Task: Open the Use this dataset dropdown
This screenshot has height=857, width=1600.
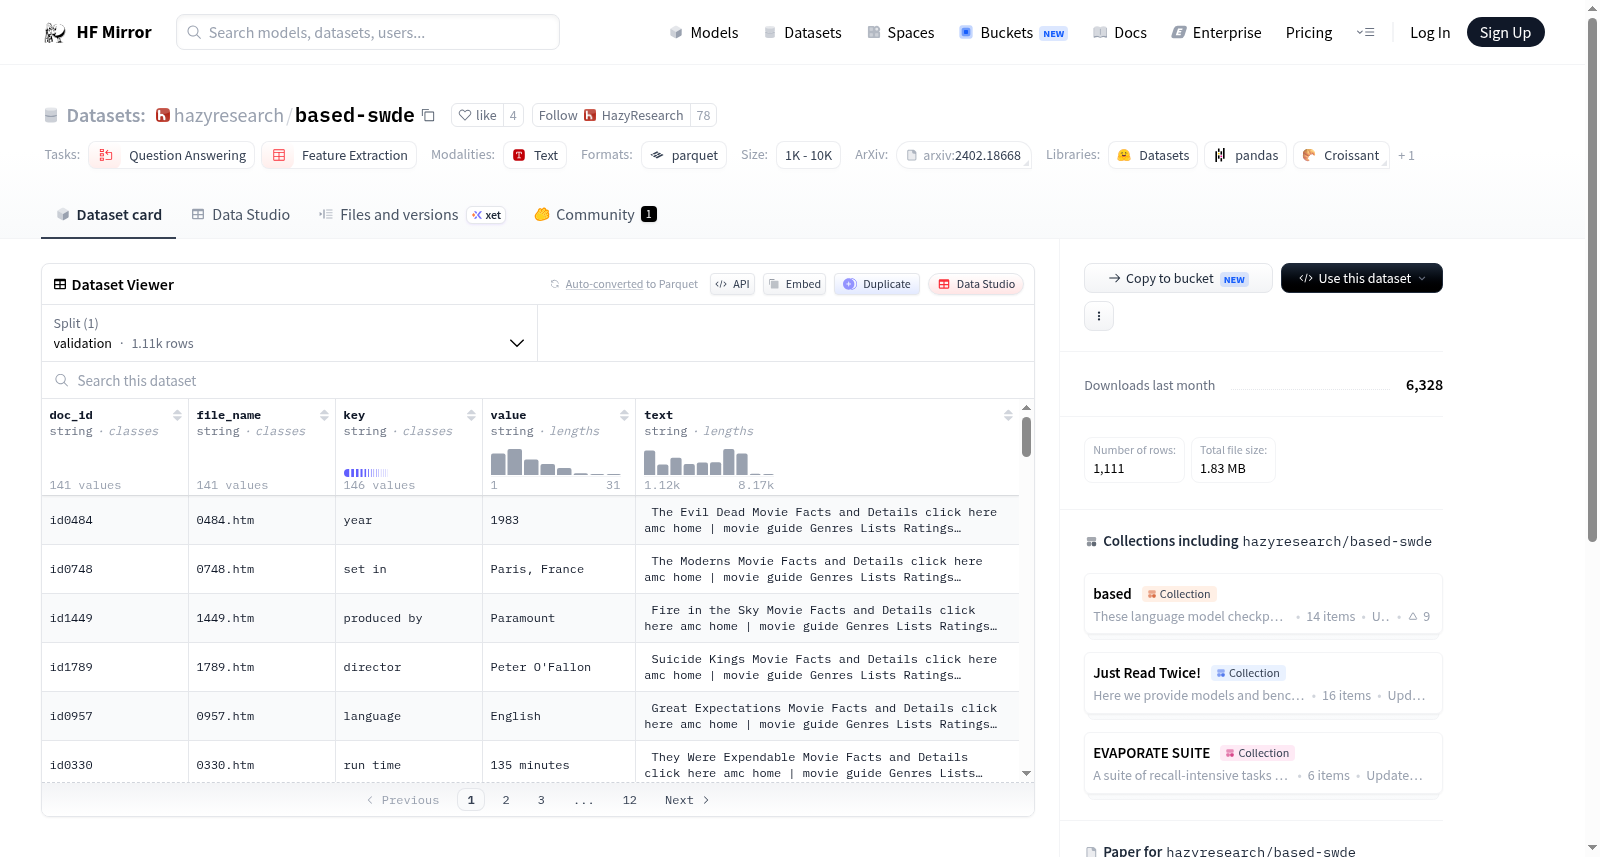Action: point(1362,278)
